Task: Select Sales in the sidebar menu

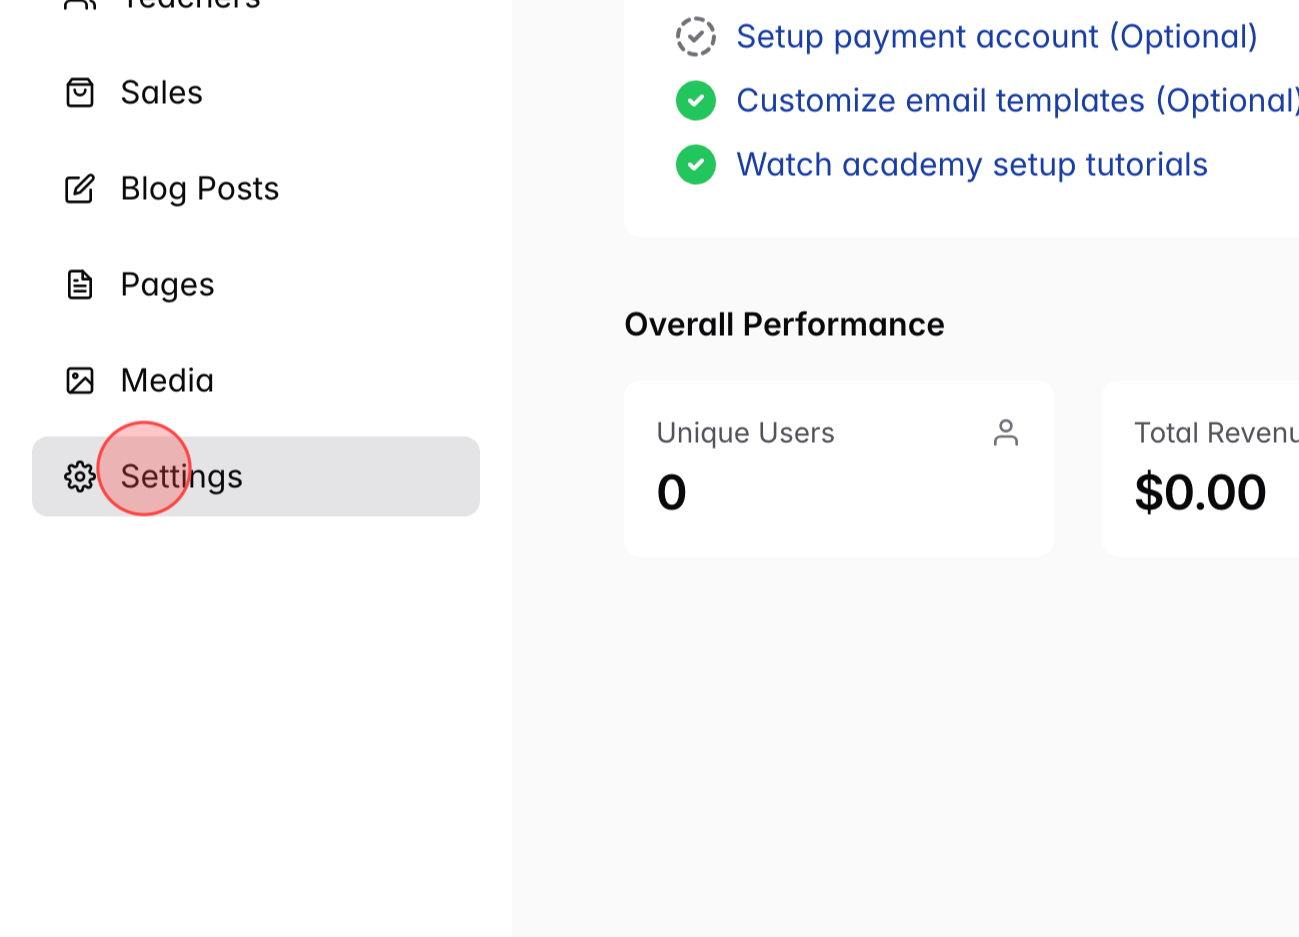Action: click(x=161, y=92)
